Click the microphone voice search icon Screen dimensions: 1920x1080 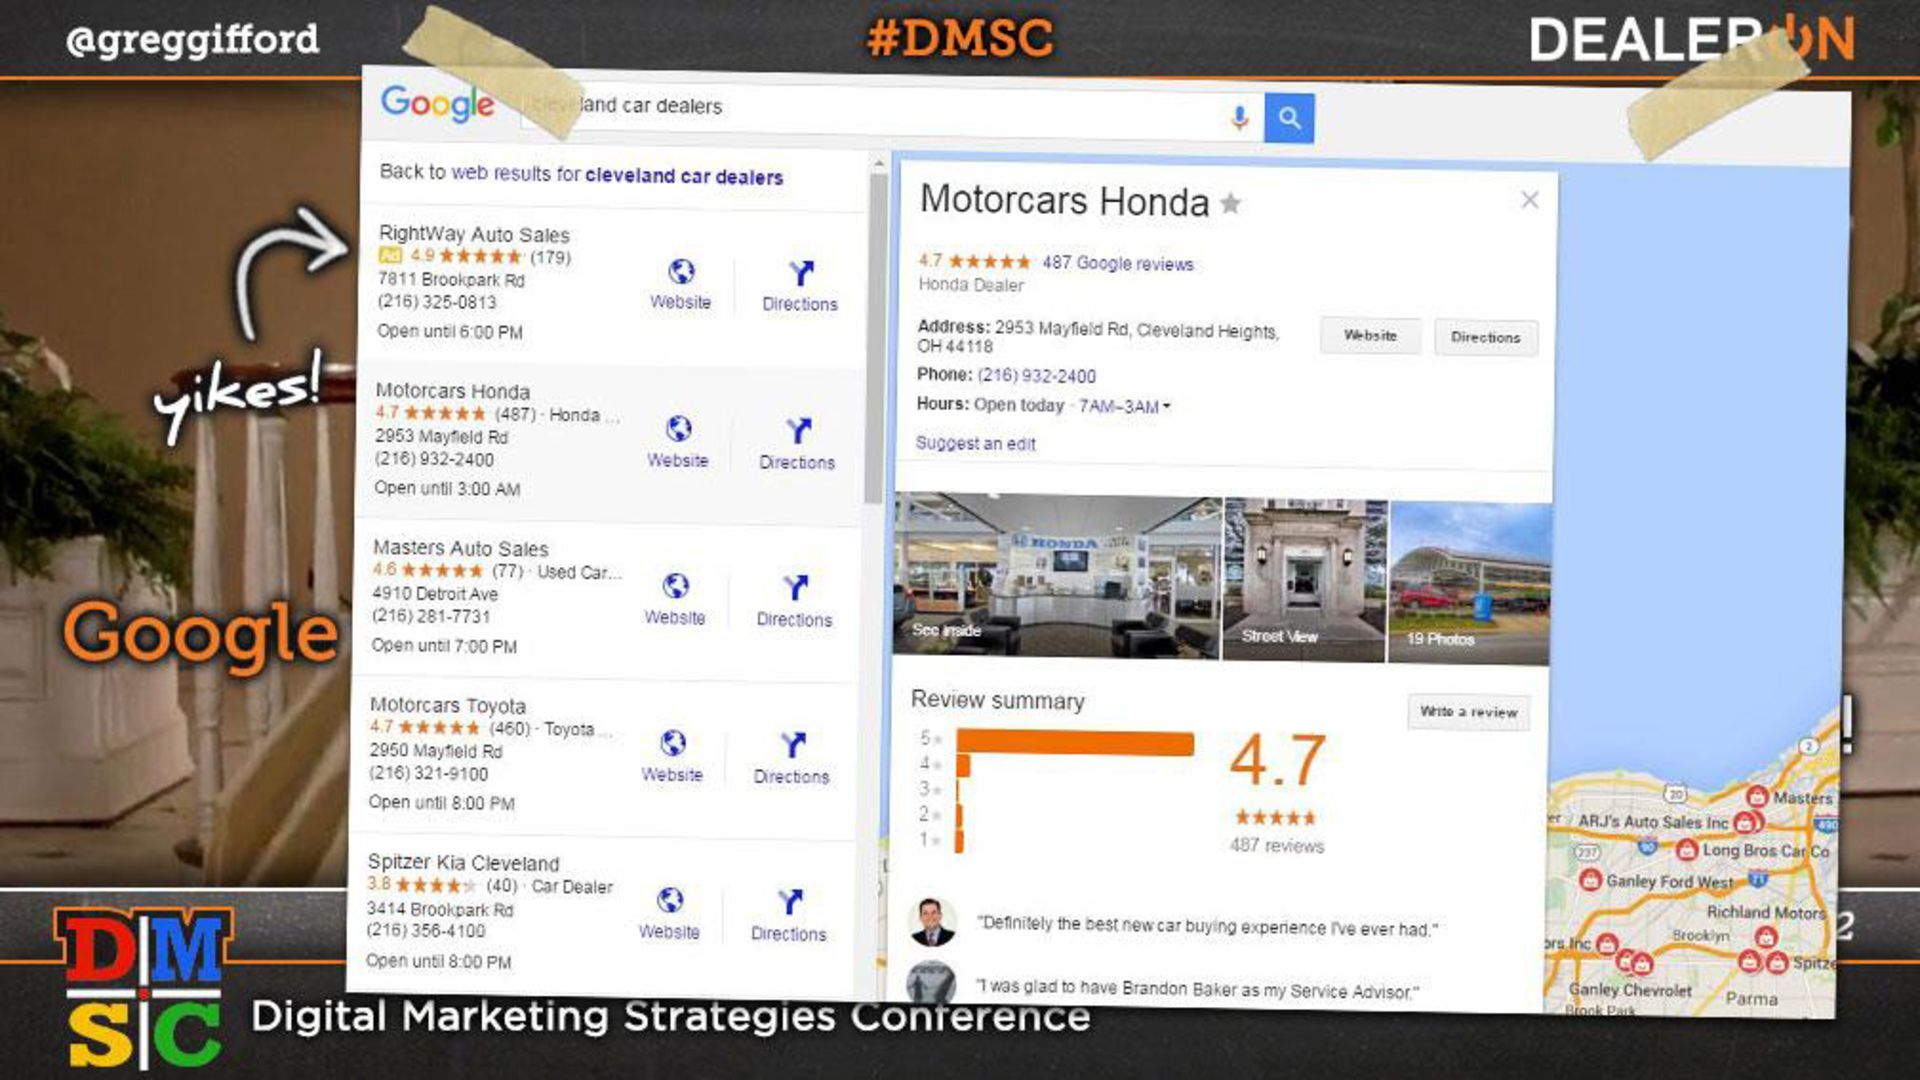tap(1239, 118)
